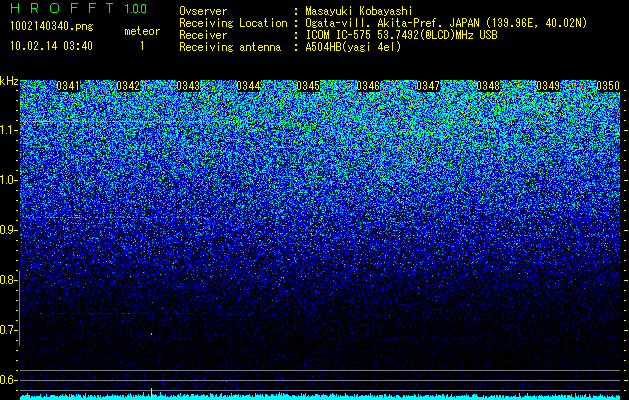Click the 0342 time marker

coord(128,86)
